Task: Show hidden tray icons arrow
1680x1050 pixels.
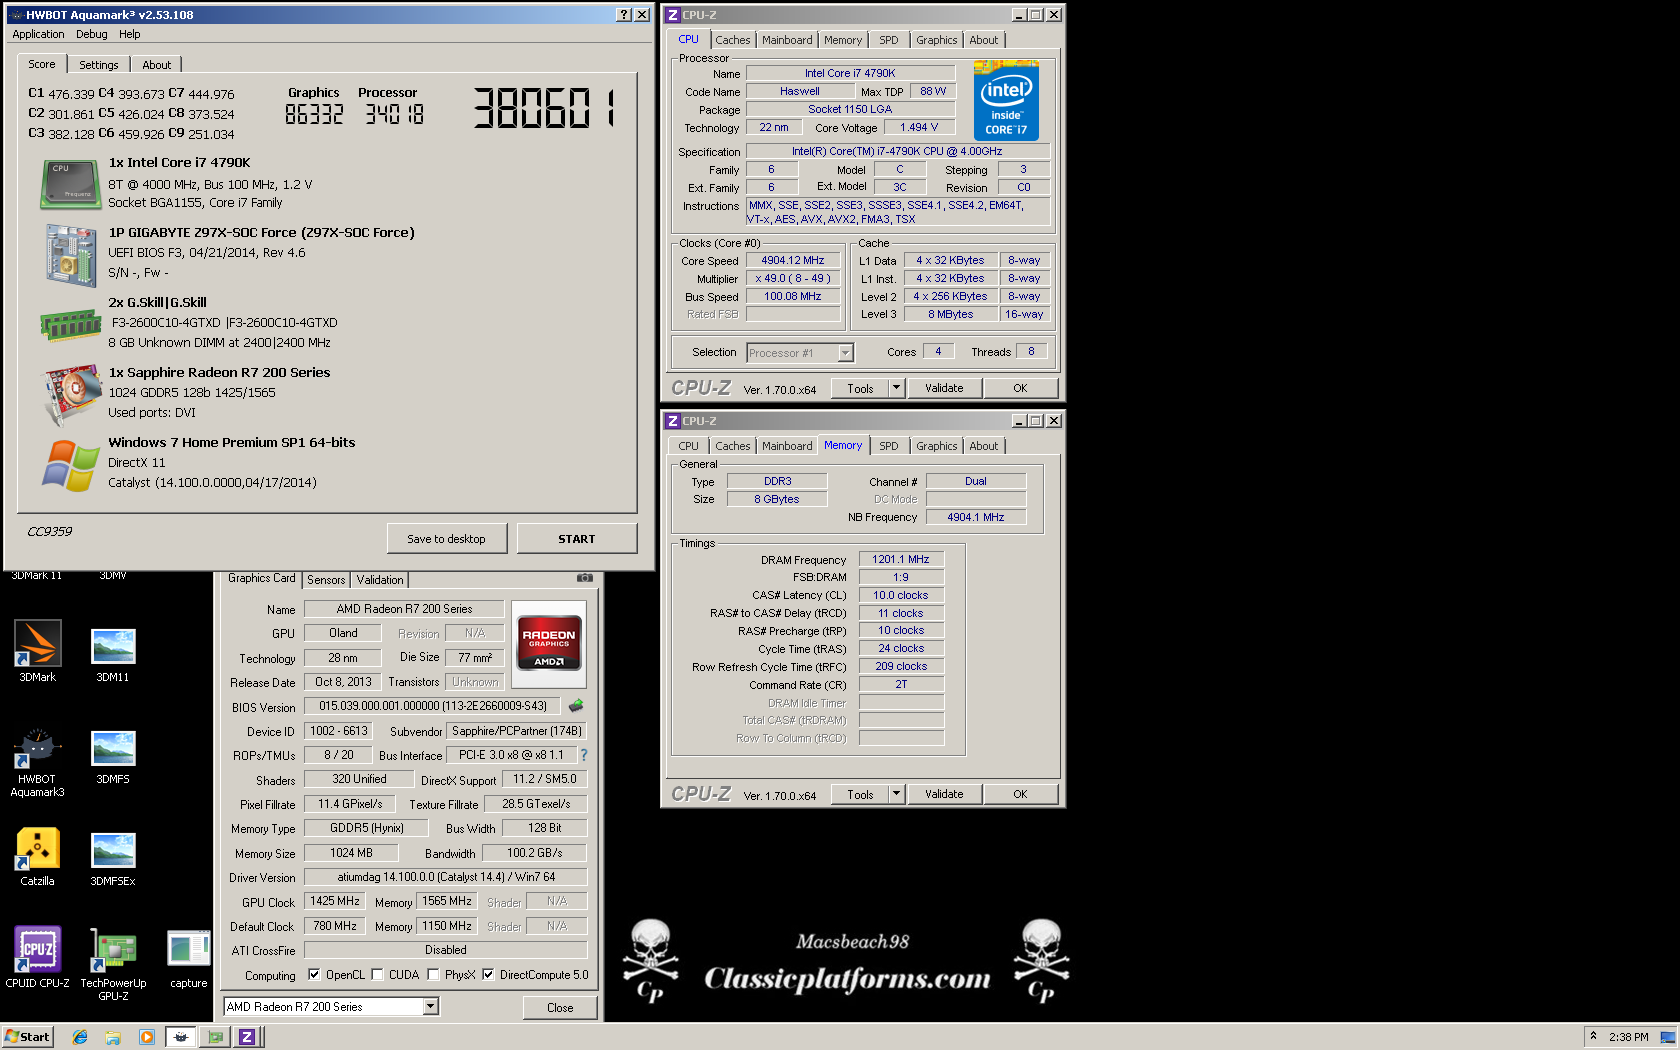Action: pos(1593,1036)
